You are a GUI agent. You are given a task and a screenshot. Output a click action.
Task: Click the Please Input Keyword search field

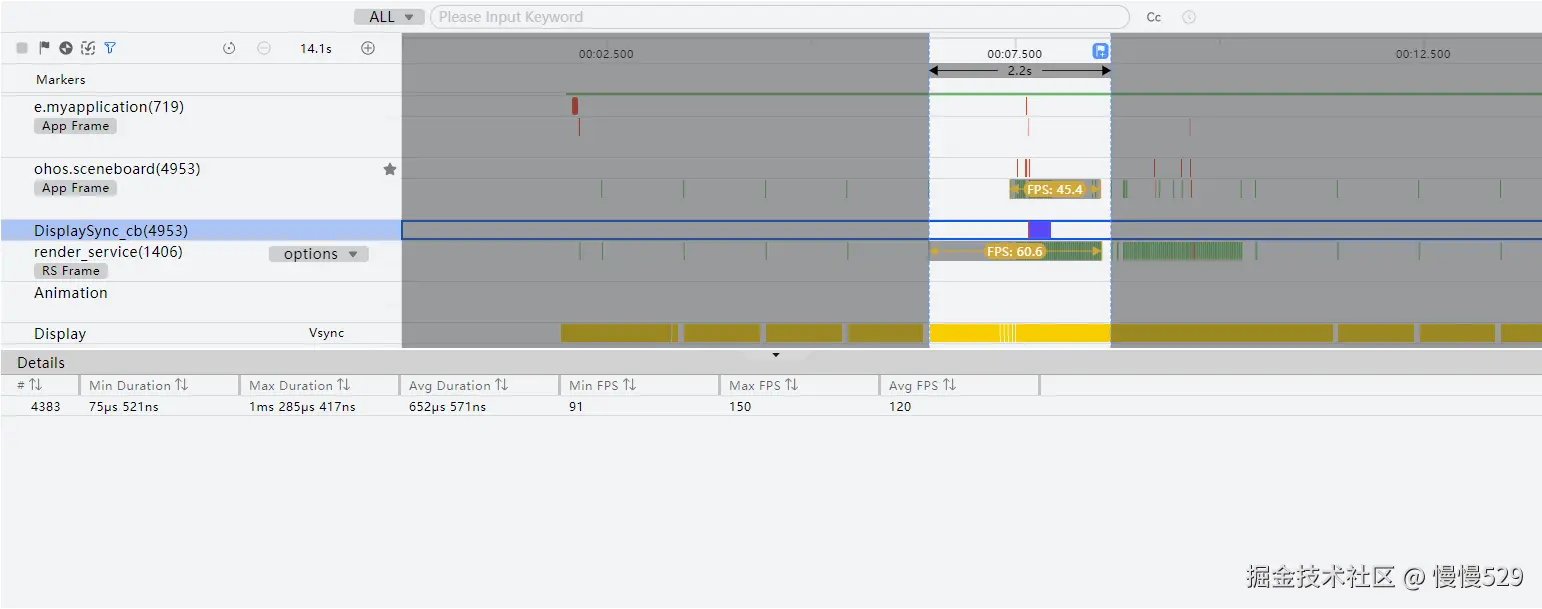tap(780, 17)
